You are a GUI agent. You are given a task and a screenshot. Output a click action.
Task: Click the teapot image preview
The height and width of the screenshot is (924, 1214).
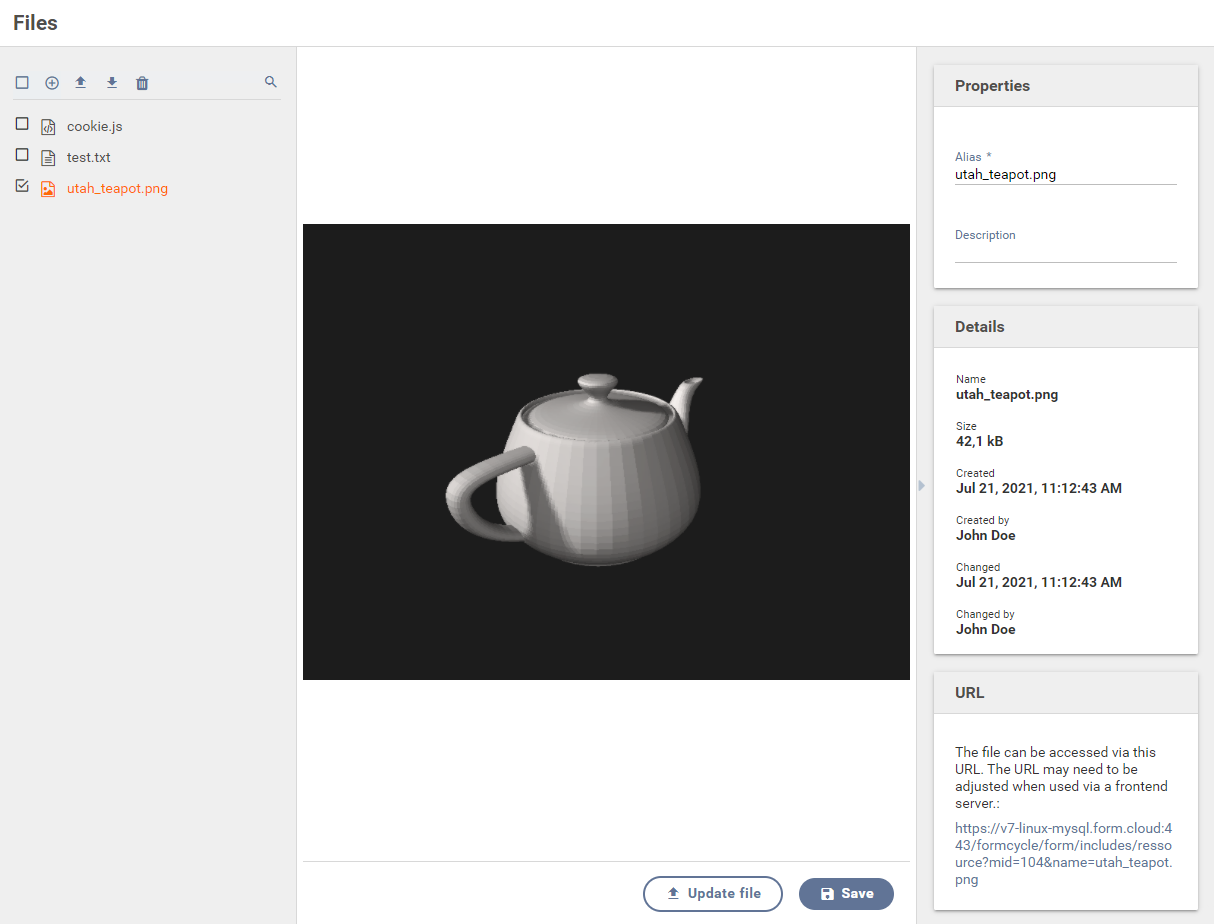(606, 452)
